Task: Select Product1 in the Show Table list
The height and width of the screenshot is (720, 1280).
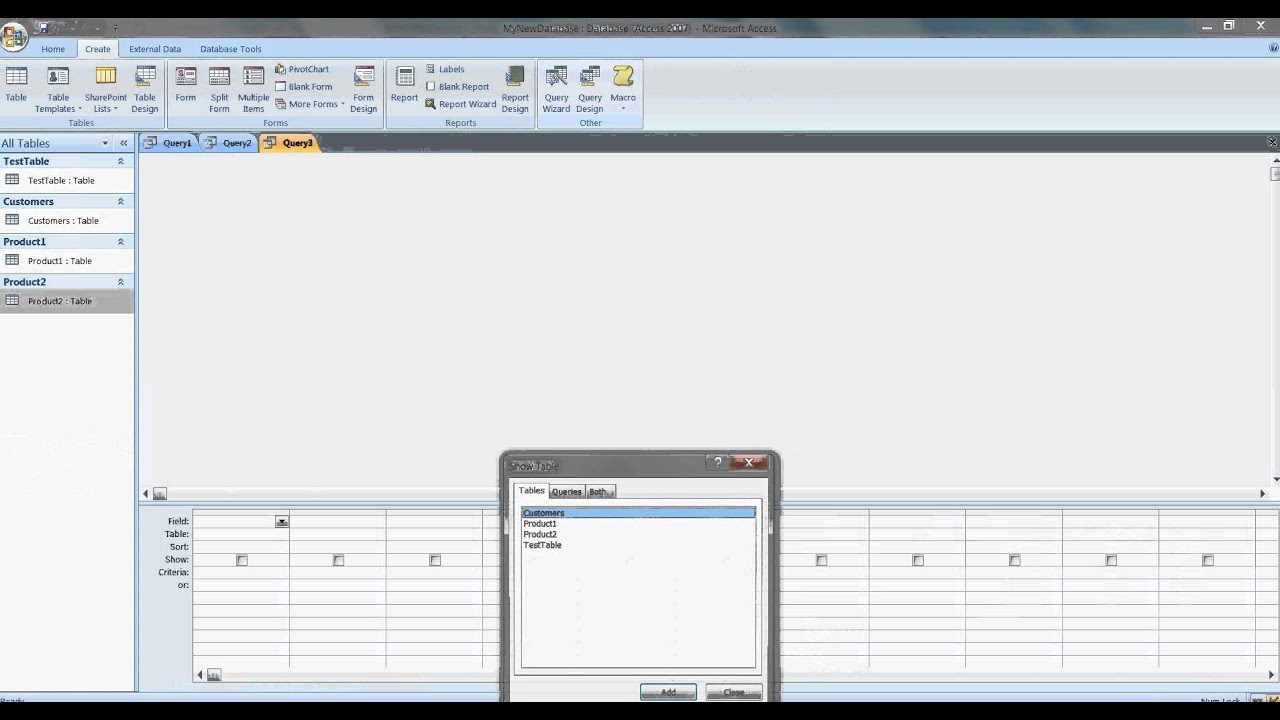Action: [x=540, y=524]
